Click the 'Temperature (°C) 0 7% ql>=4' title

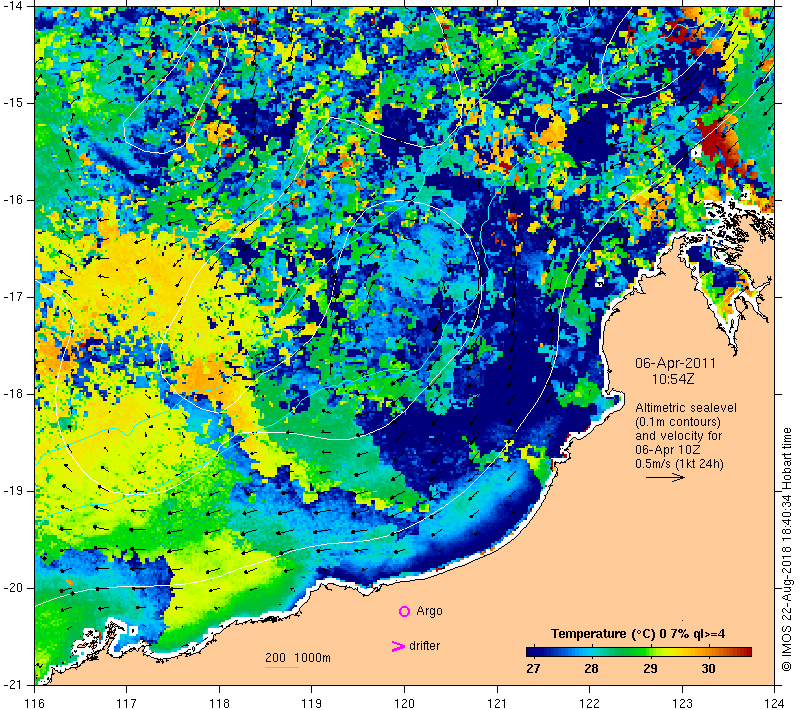click(638, 634)
